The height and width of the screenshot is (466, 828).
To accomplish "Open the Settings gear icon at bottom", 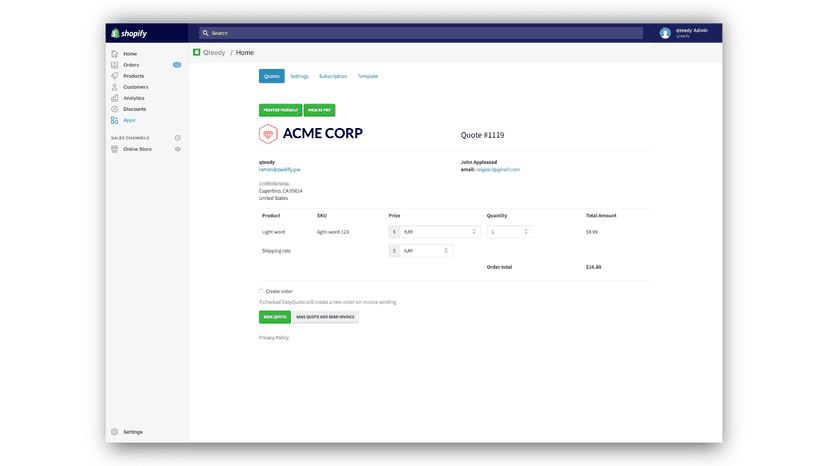I will tap(115, 432).
